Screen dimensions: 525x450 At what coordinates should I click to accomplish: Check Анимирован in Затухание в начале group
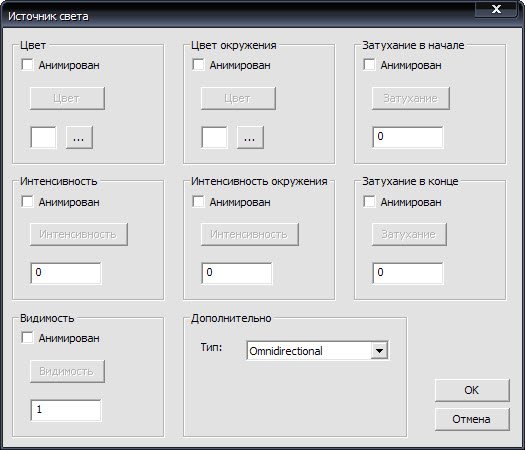pyautogui.click(x=369, y=65)
